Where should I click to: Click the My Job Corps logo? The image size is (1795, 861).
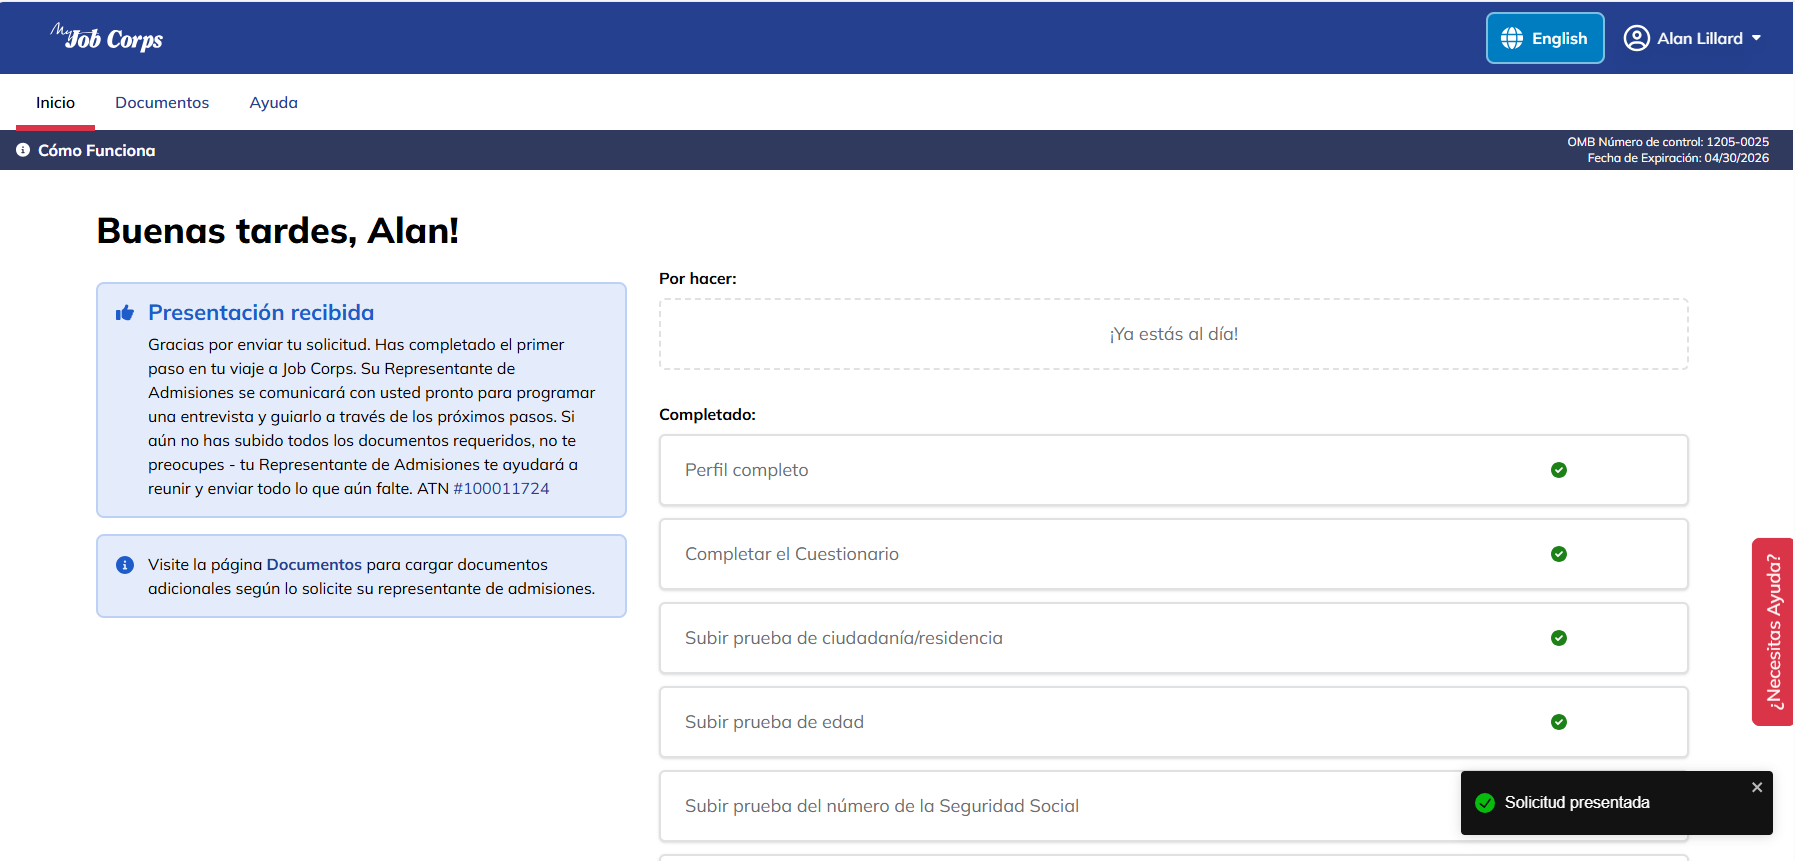click(x=107, y=38)
